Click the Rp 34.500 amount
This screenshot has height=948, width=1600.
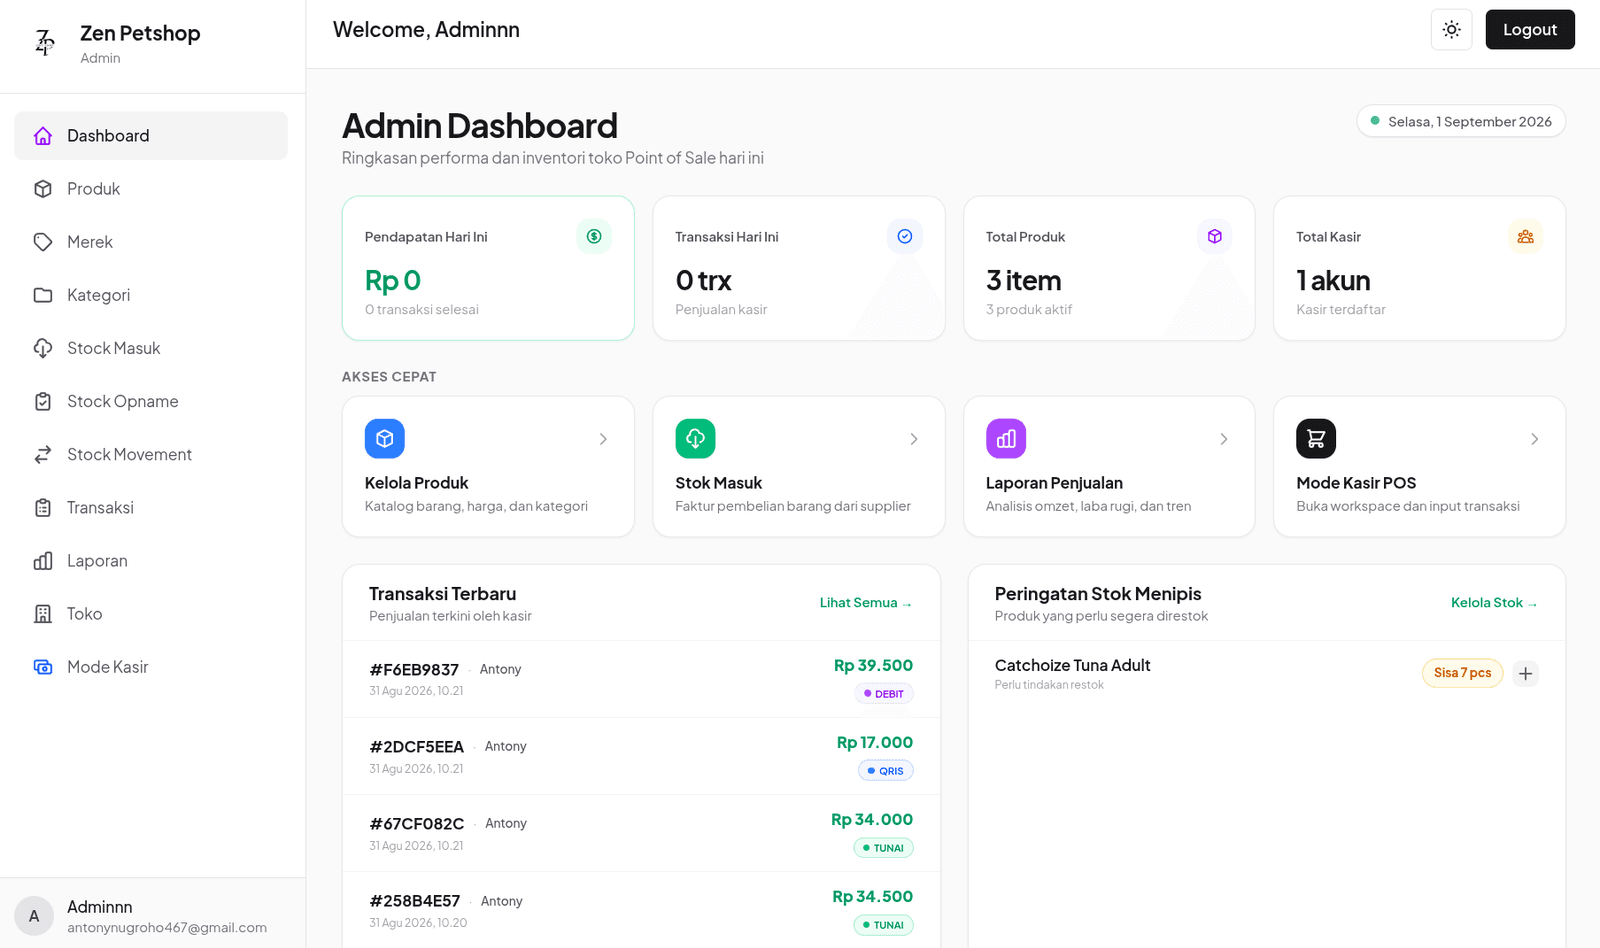tap(872, 897)
